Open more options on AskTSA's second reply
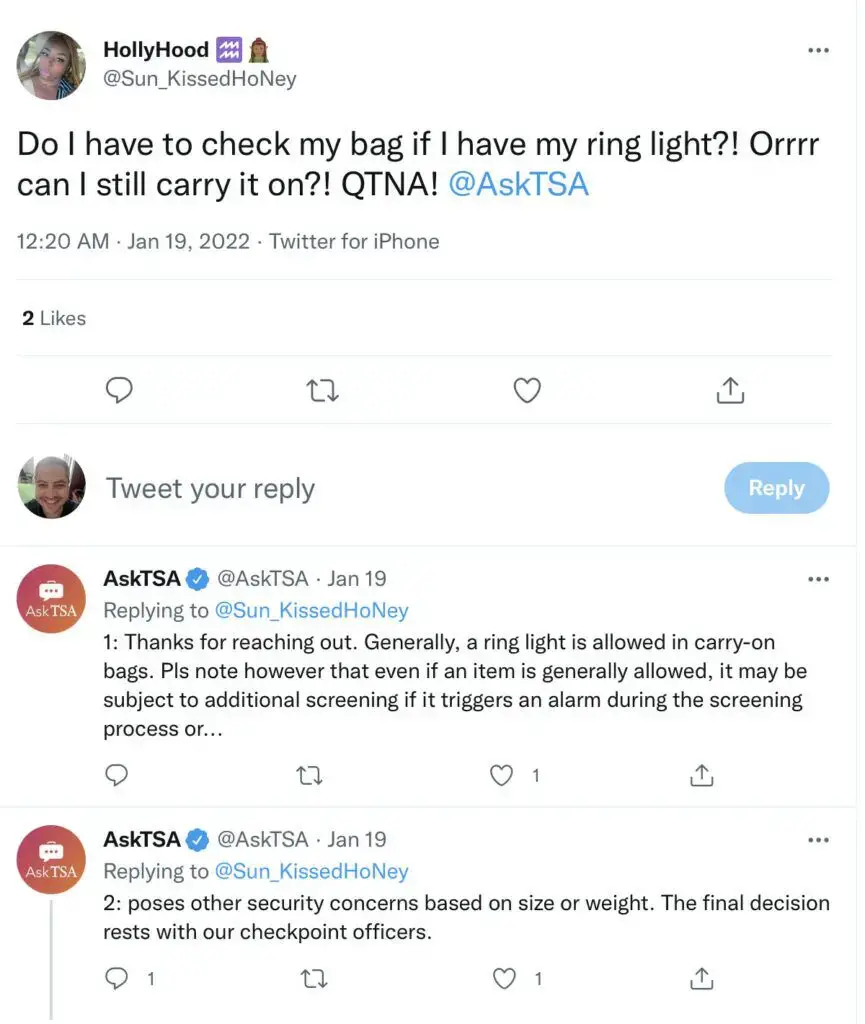 [x=818, y=838]
